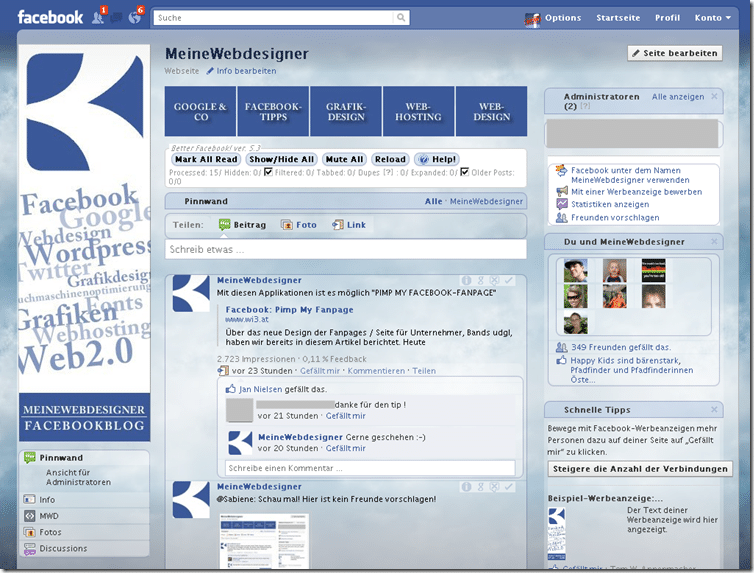Viewport: 754px width, 573px height.
Task: Open GRAFIK-DESIGN tab
Action: coord(346,112)
